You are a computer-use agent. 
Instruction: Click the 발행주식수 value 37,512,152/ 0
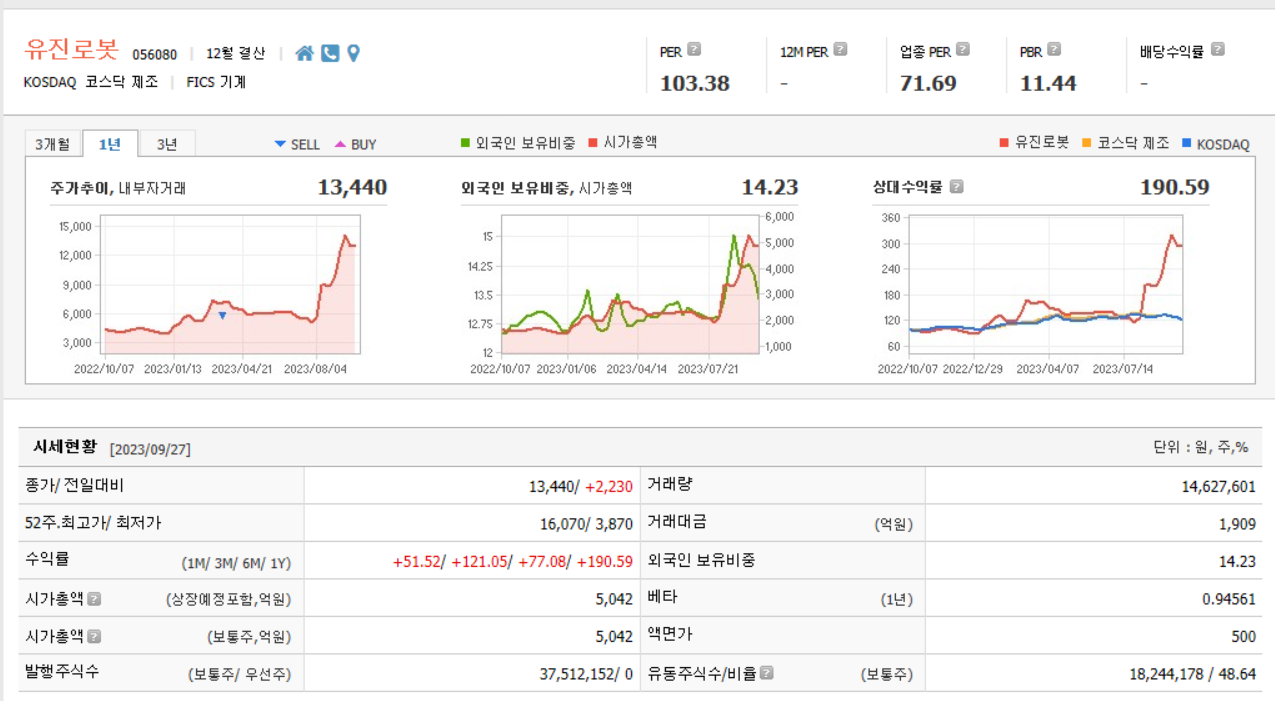click(586, 674)
